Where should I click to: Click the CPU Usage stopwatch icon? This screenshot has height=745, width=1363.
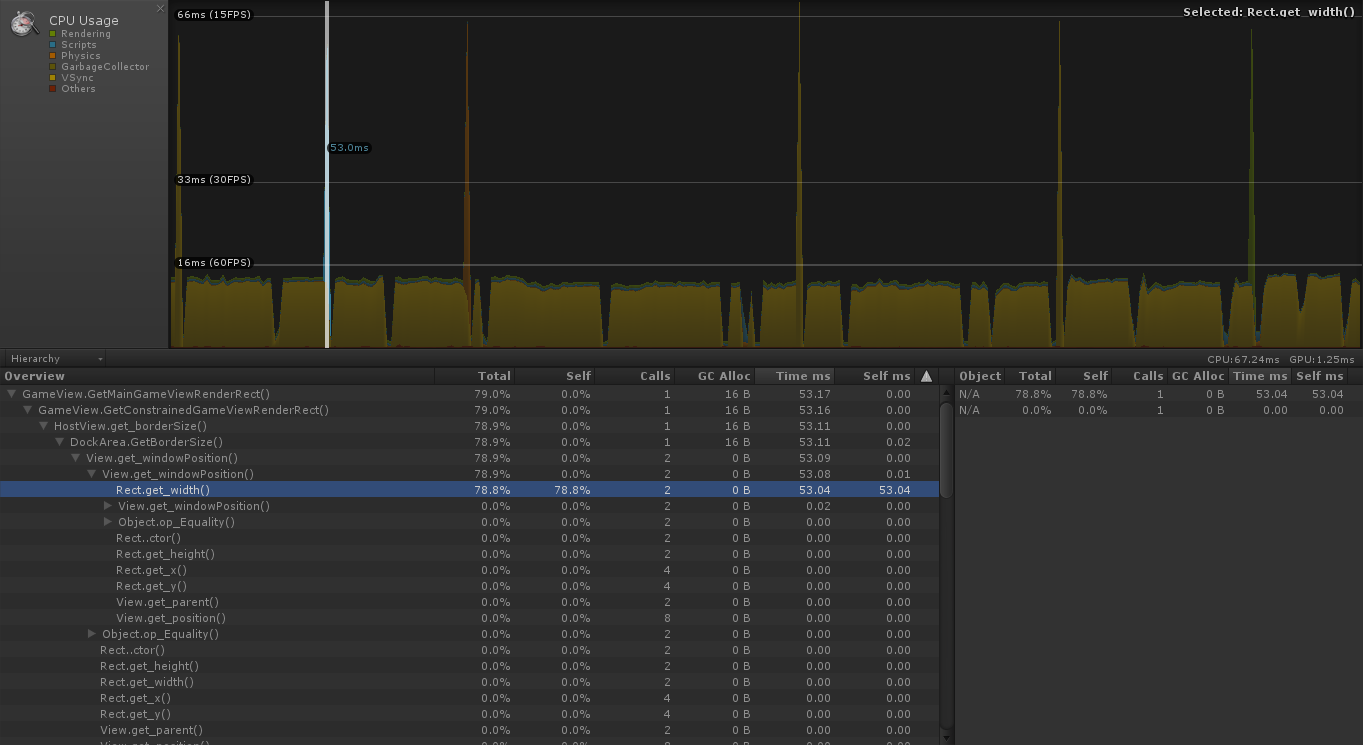point(25,22)
